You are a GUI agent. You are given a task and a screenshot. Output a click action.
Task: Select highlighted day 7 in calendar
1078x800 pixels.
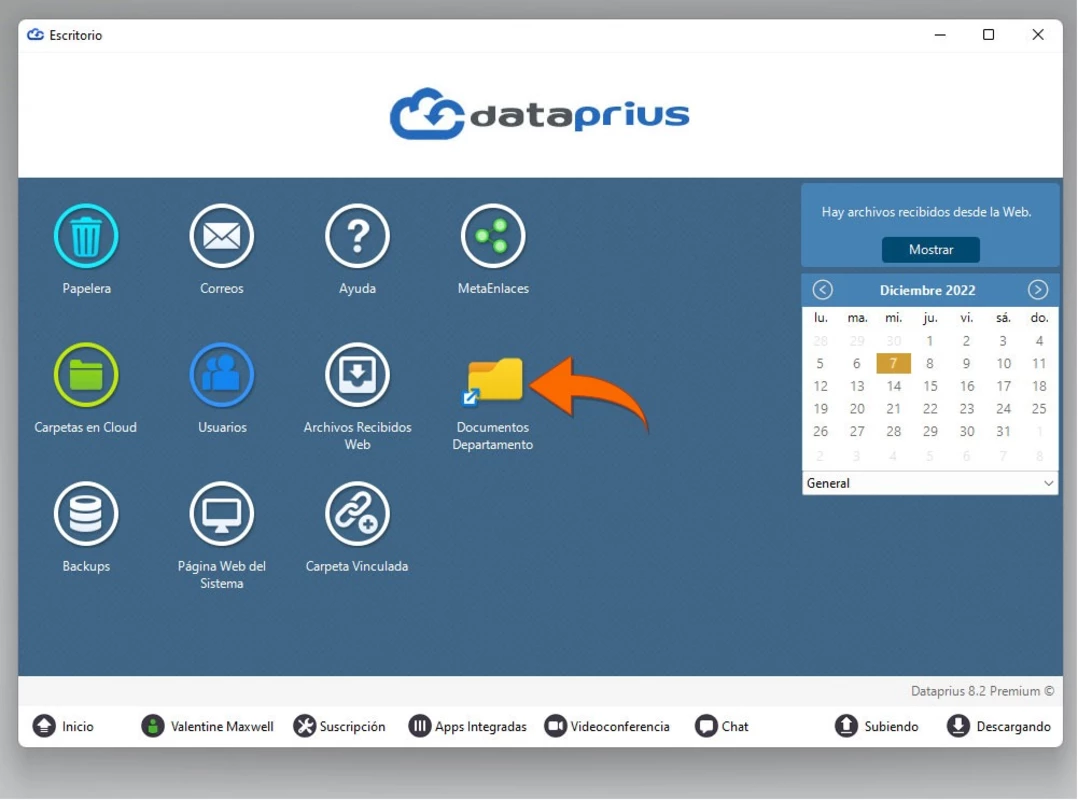(893, 363)
